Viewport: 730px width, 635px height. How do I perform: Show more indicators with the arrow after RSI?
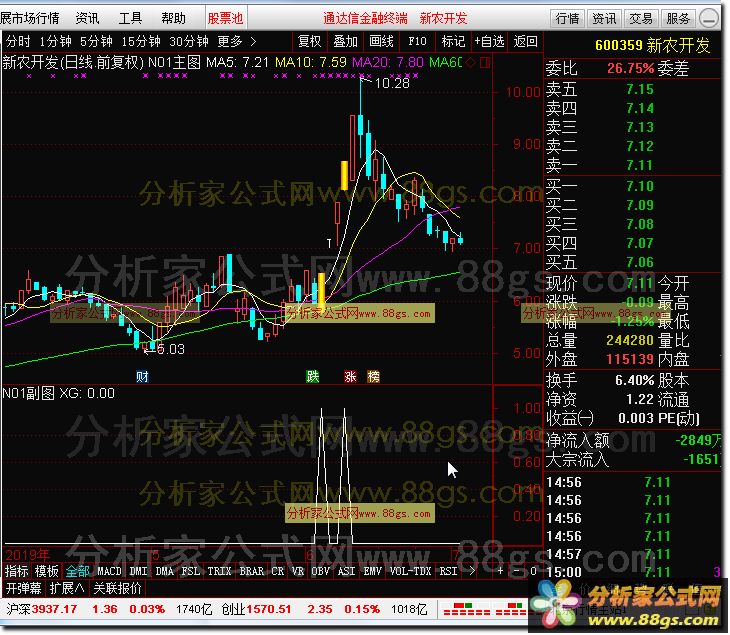click(472, 570)
